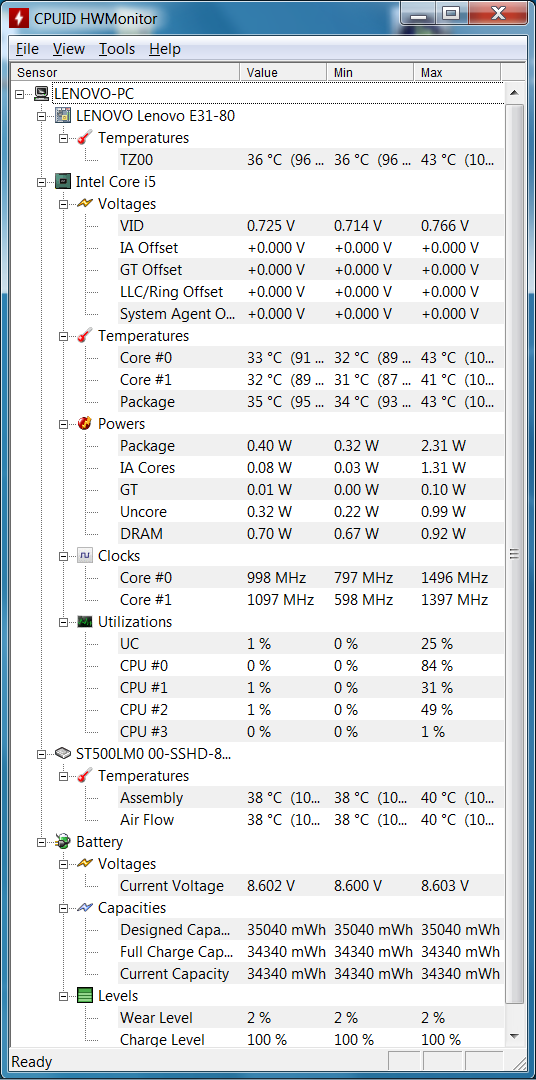Click the LENOVO-PC computer icon
This screenshot has height=1080, width=536.
(x=41, y=94)
